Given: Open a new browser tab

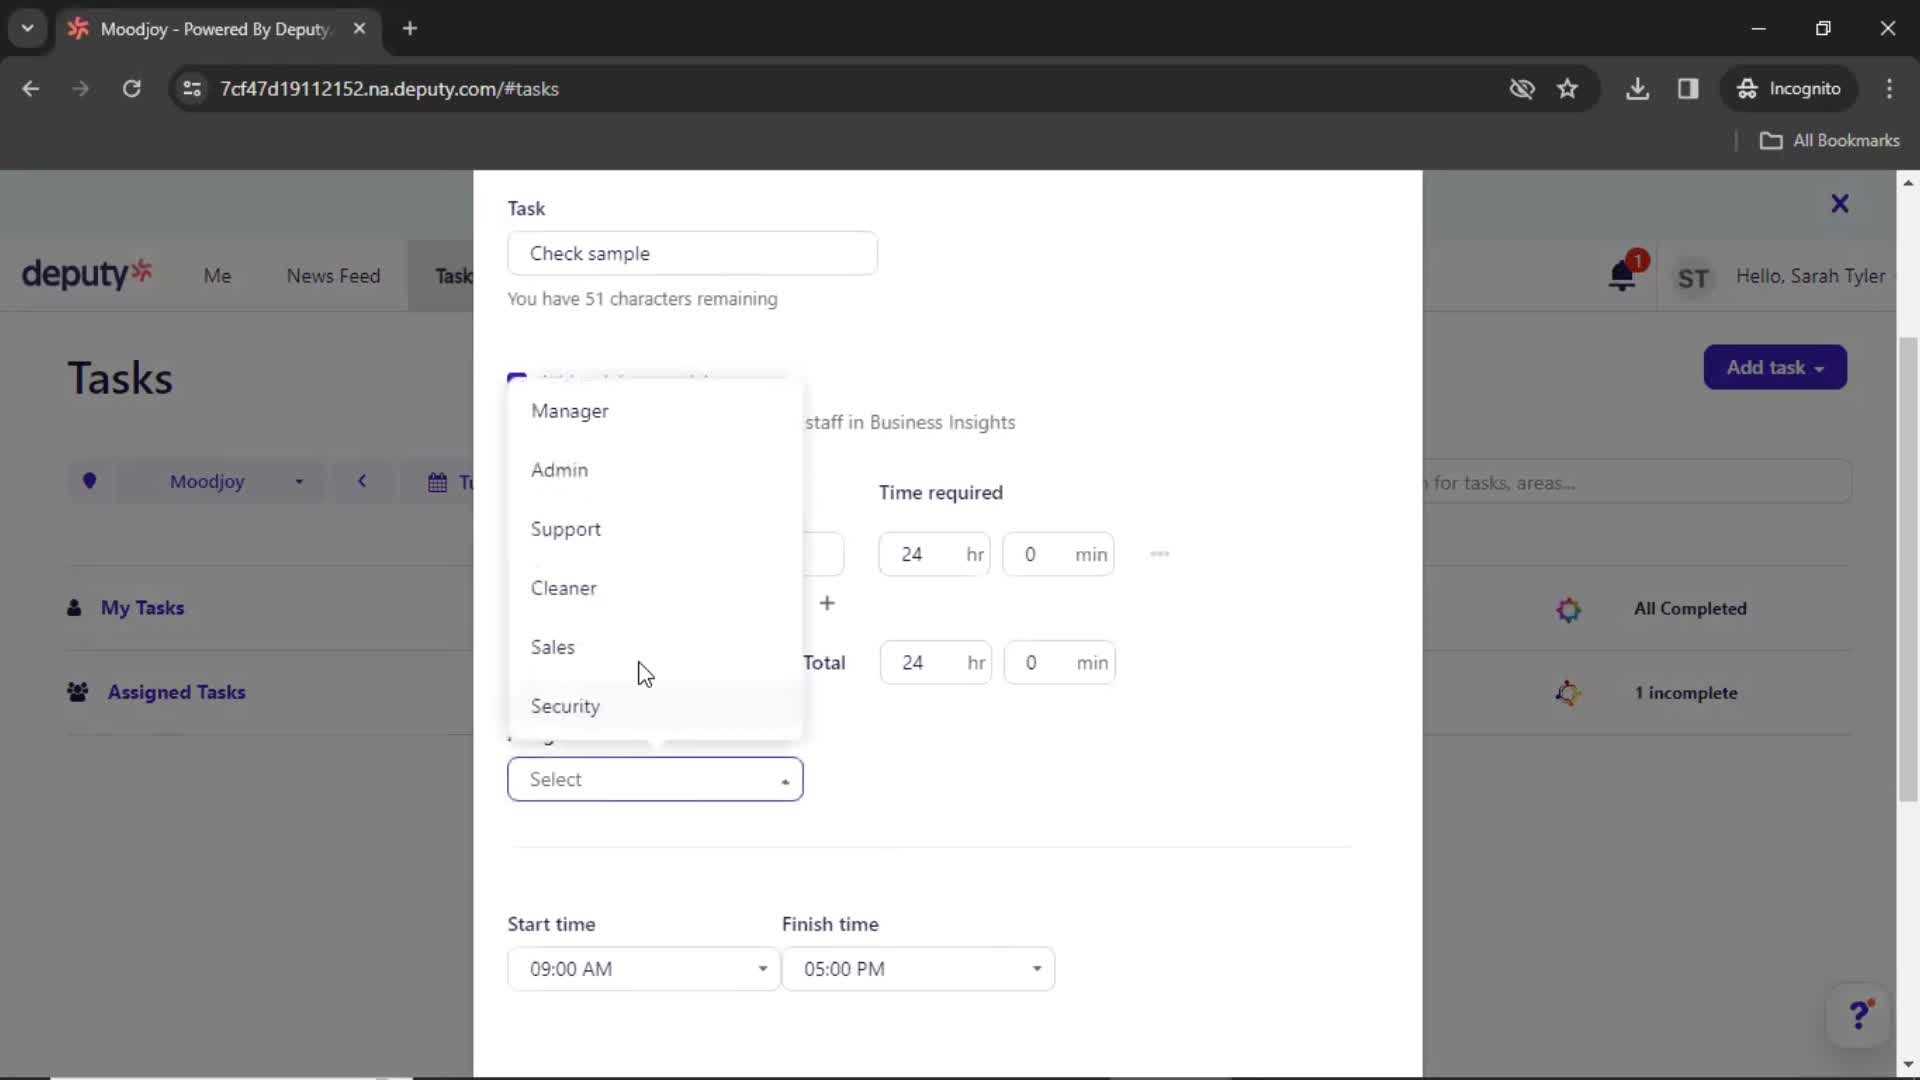Looking at the screenshot, I should click(410, 29).
